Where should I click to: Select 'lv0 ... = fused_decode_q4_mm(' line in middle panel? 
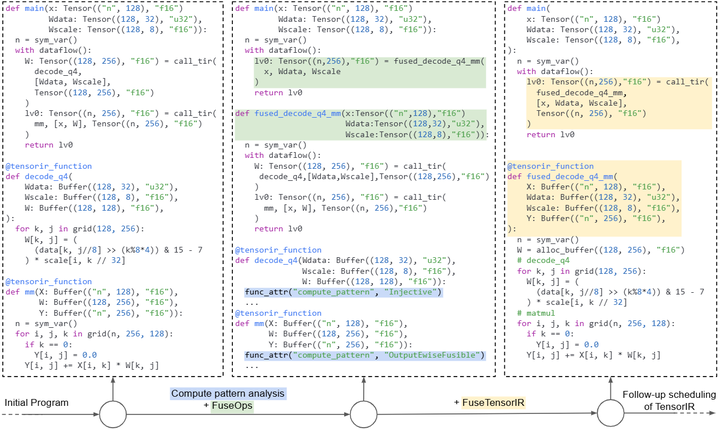tap(370, 61)
